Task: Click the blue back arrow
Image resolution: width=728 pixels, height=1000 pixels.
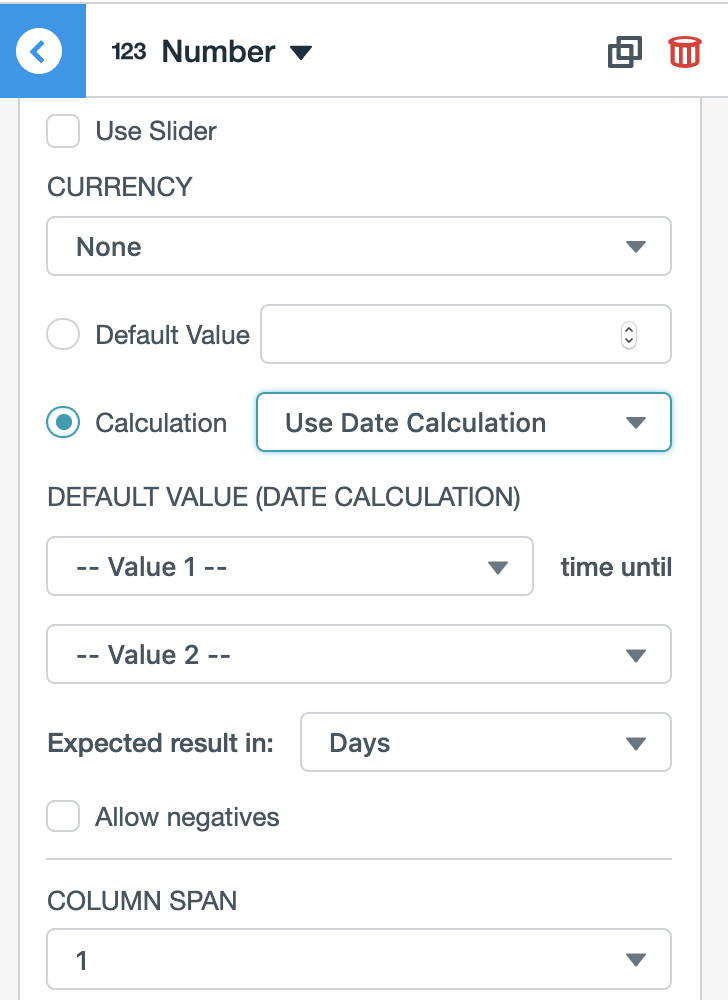Action: [40, 51]
